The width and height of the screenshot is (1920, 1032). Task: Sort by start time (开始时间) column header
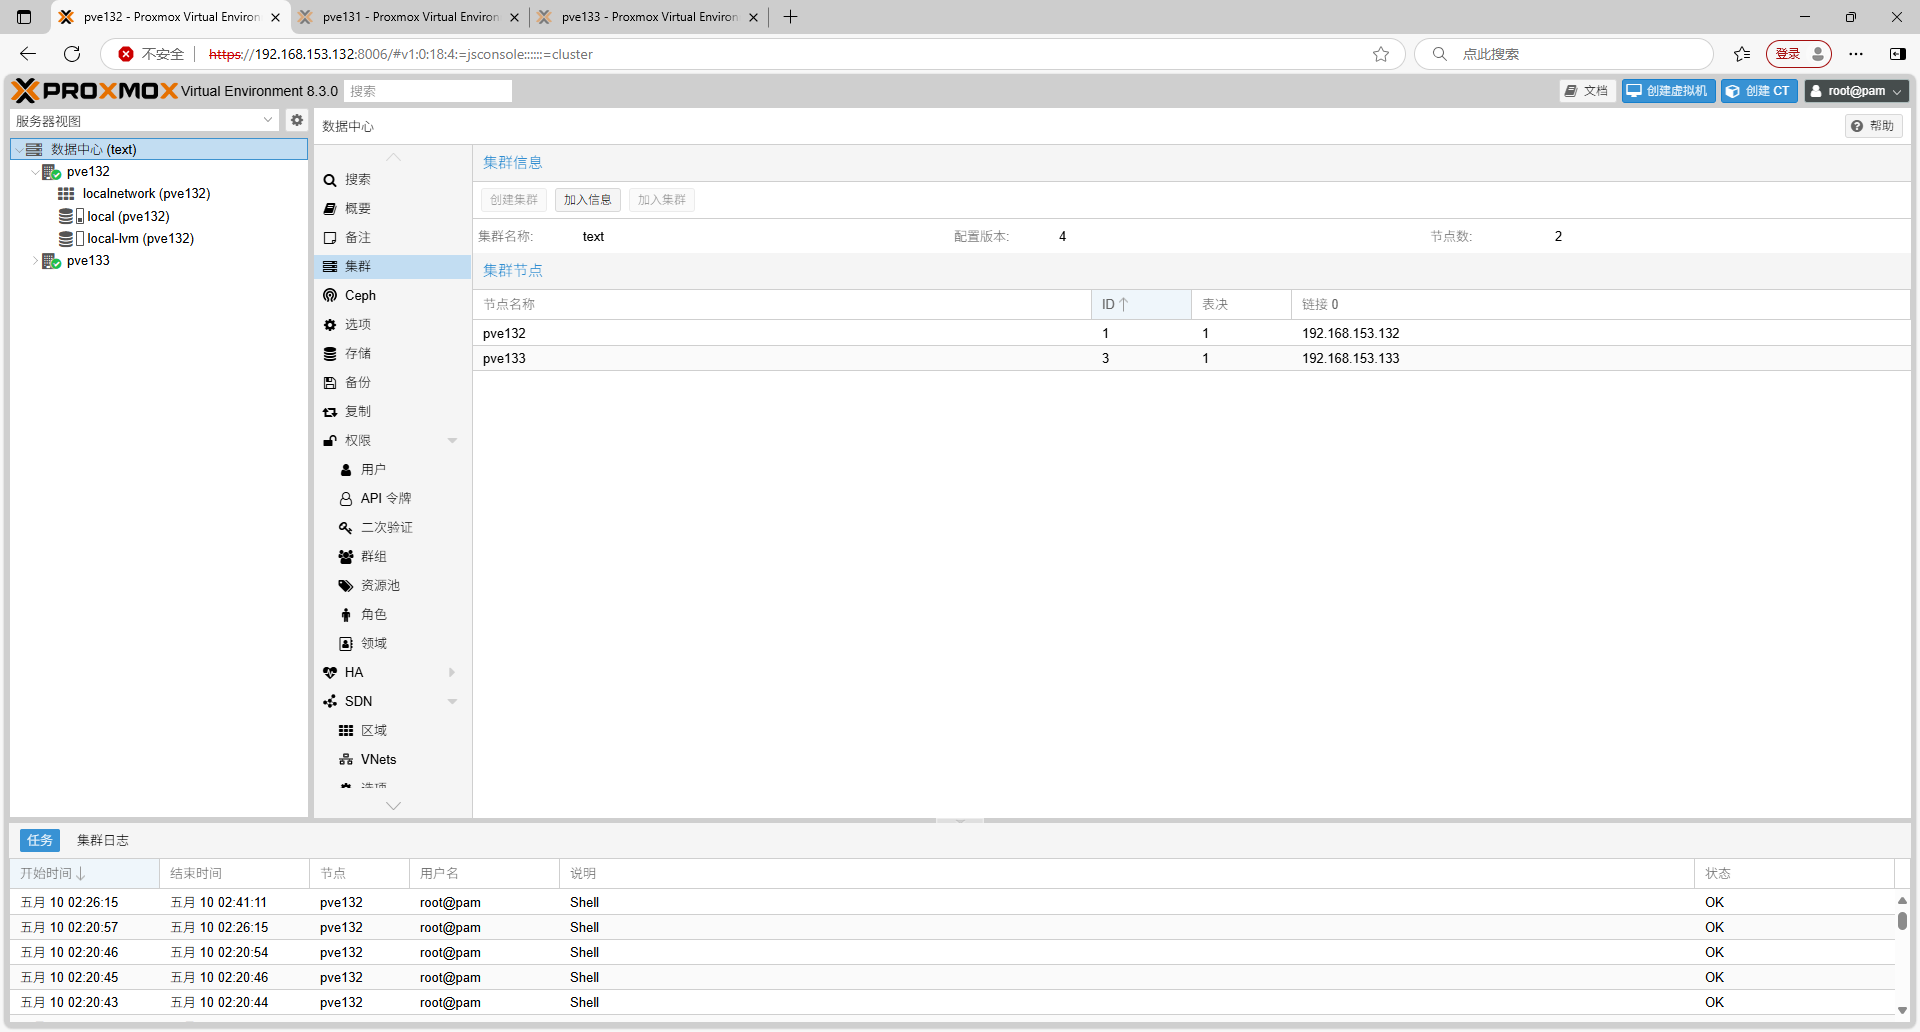coord(84,874)
